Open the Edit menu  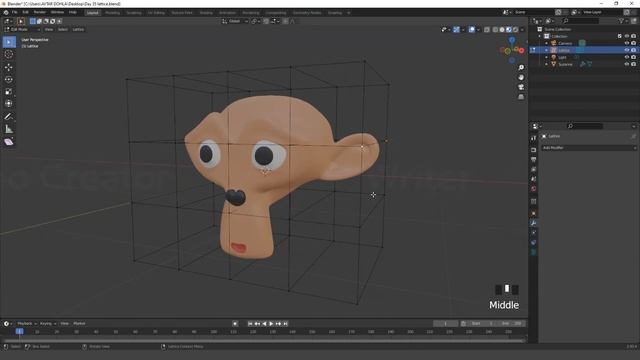pos(25,13)
